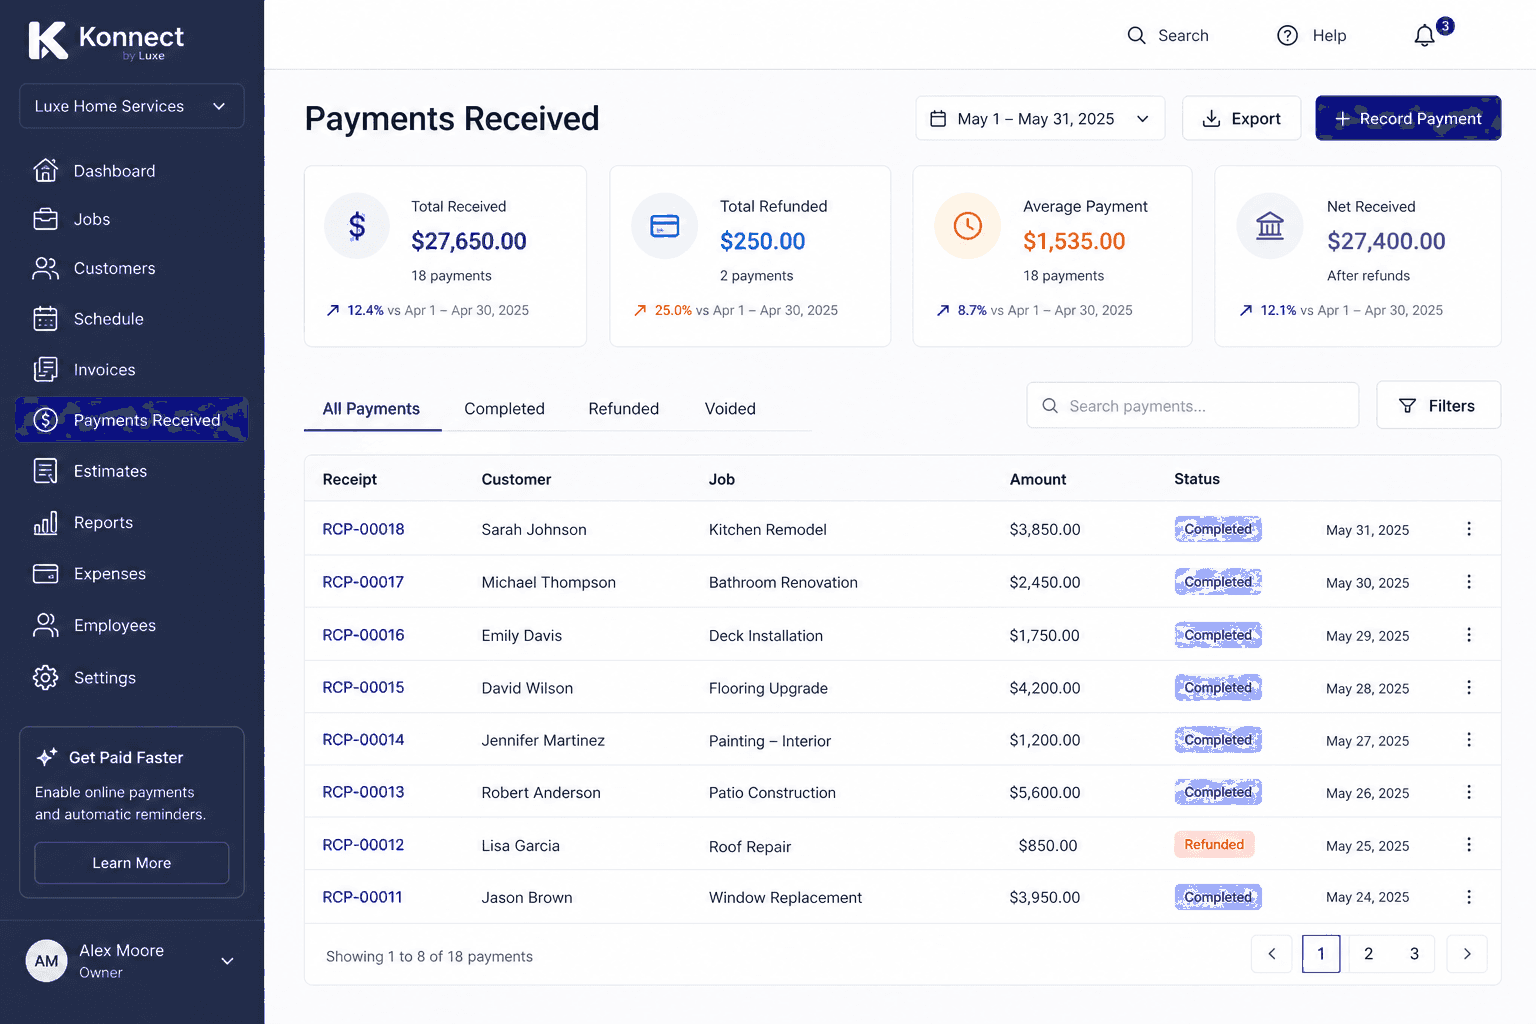This screenshot has height=1024, width=1536.
Task: Click the Window Replacement job cell
Action: [785, 898]
